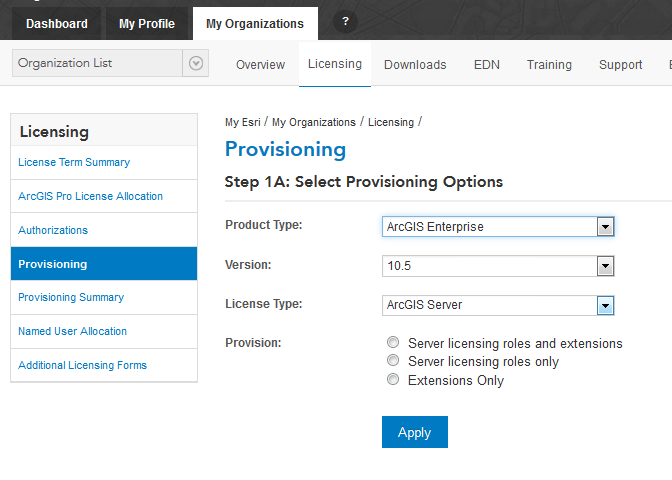Open the My Profile tab

point(146,23)
